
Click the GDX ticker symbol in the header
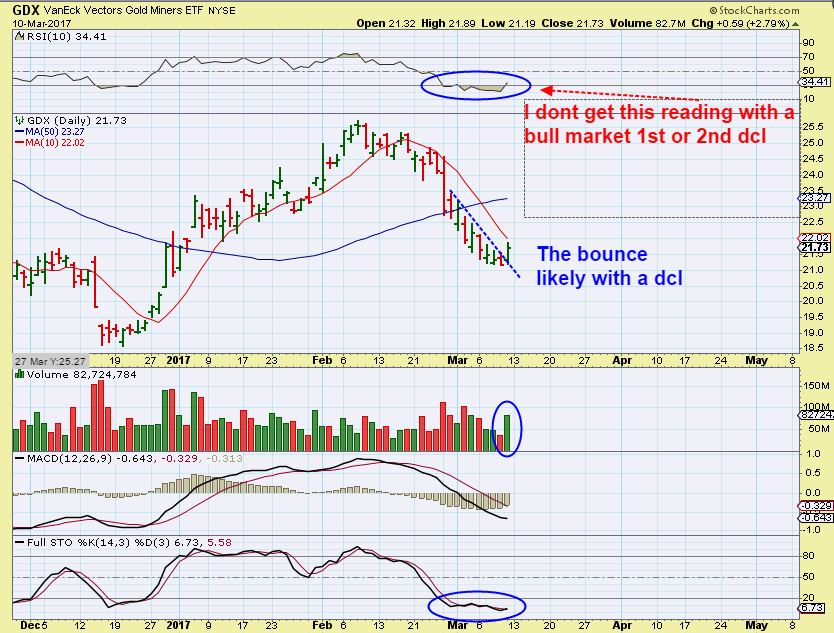point(26,10)
